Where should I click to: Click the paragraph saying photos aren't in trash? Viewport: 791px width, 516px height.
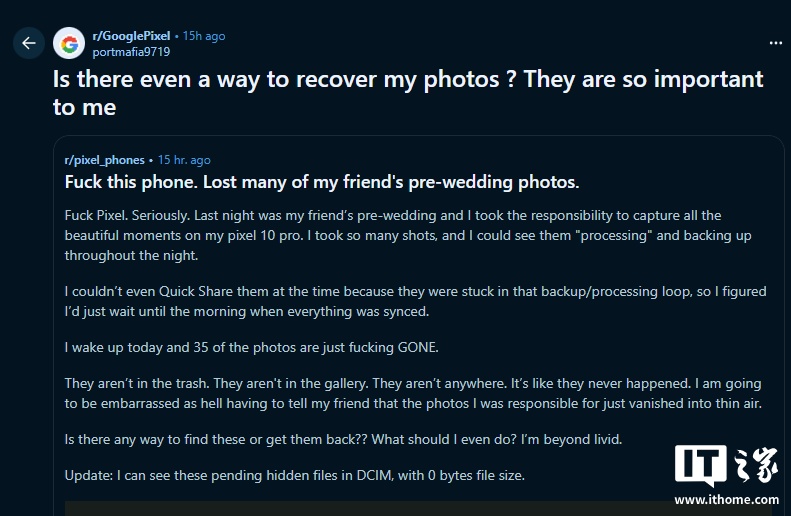click(x=413, y=393)
